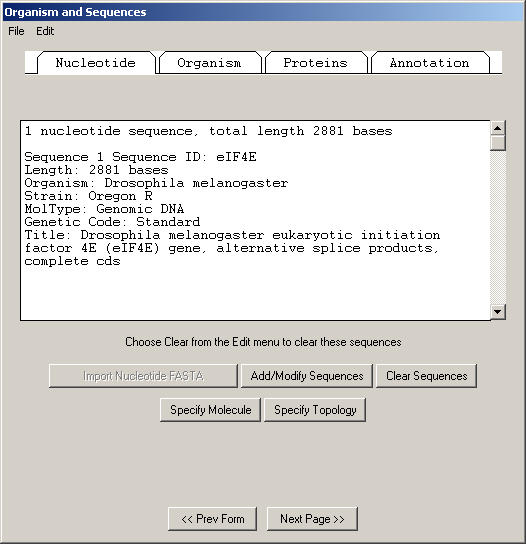526x544 pixels.
Task: Click the Clear Sequences button
Action: [426, 376]
